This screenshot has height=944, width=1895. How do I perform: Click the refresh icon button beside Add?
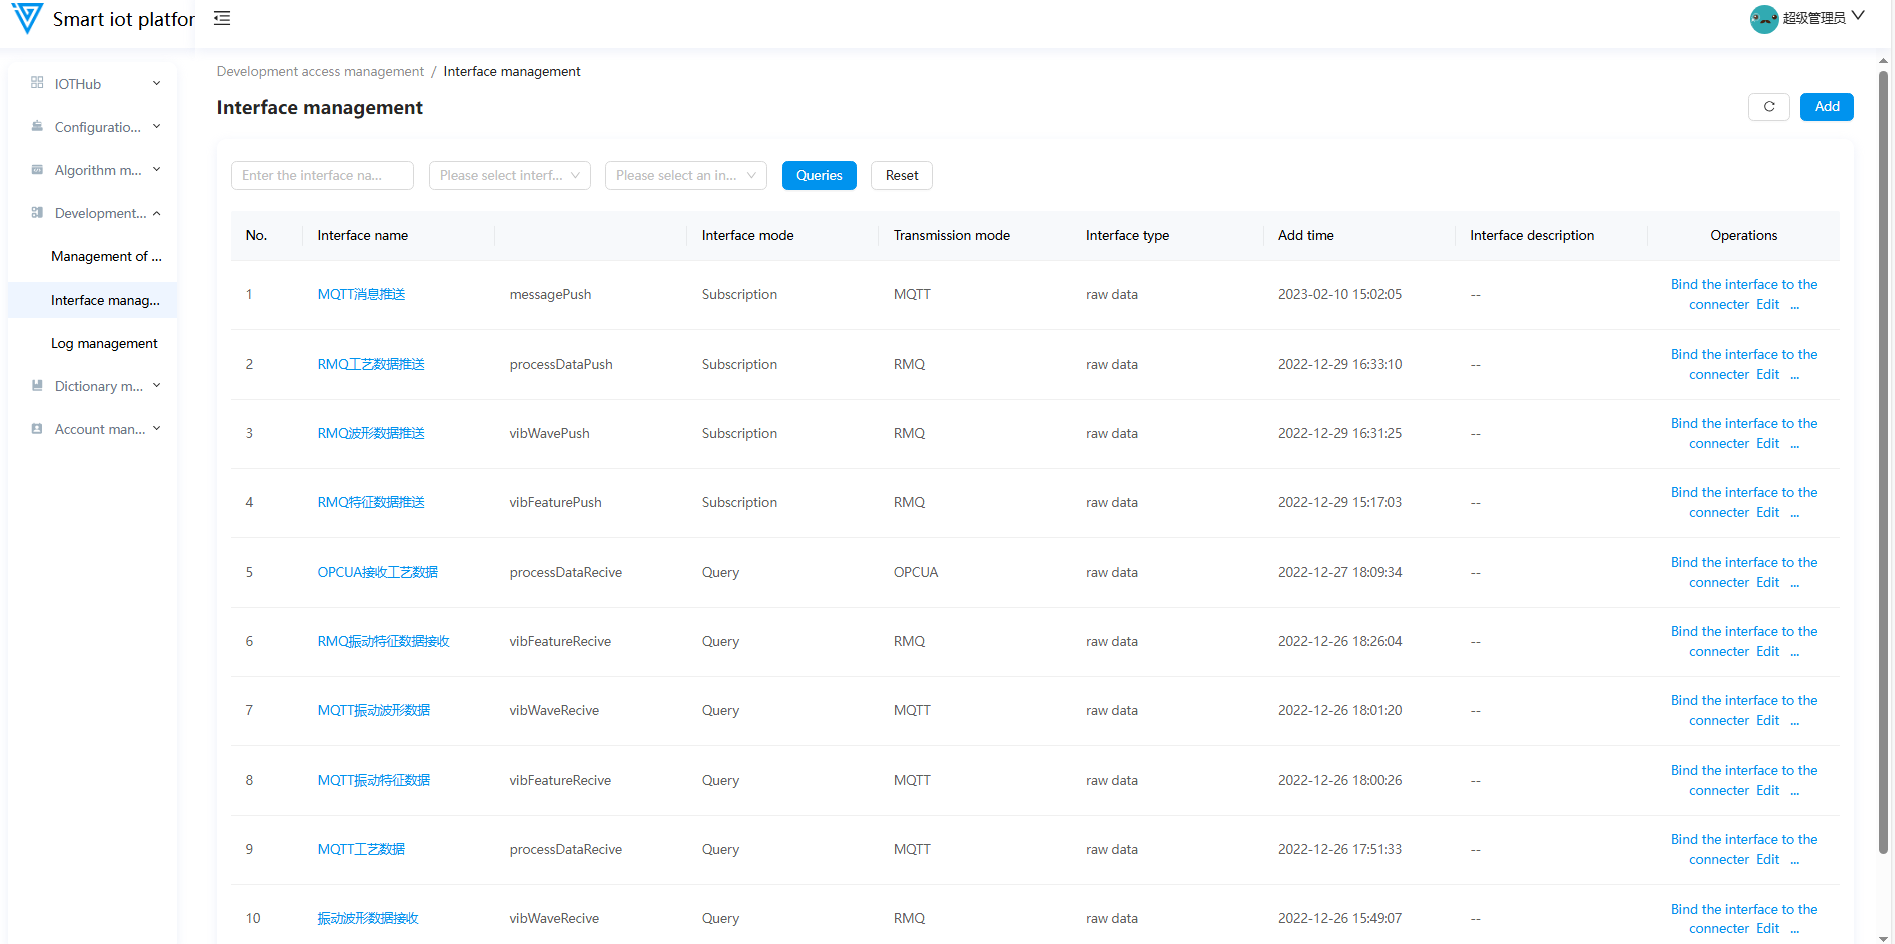point(1769,107)
